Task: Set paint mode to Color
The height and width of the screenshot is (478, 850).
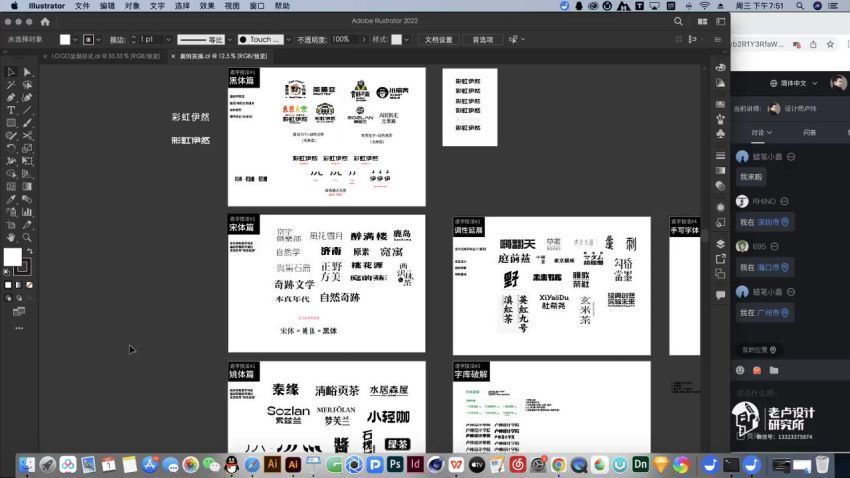Action: pos(8,285)
